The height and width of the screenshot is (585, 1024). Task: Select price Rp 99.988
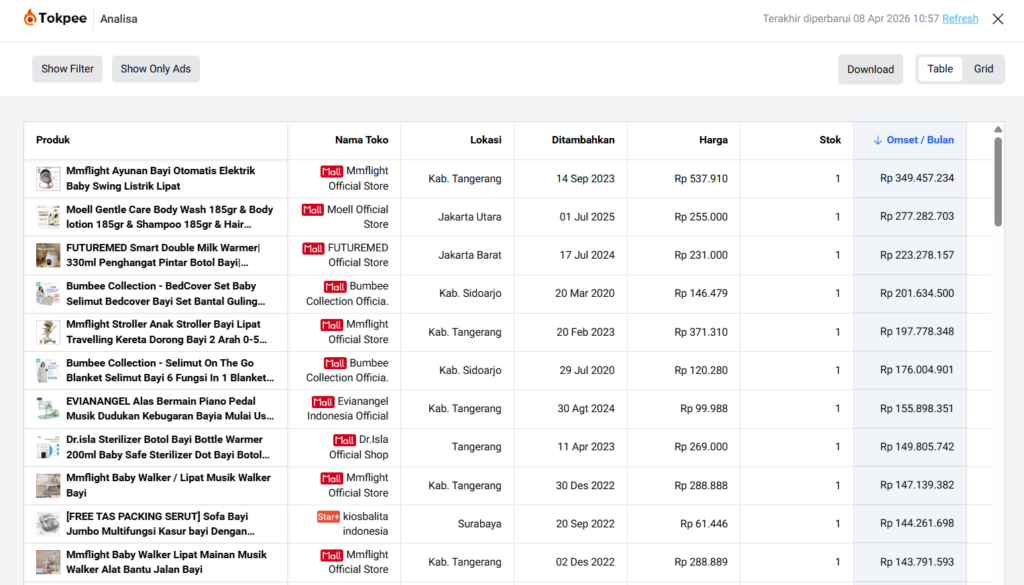coord(703,409)
